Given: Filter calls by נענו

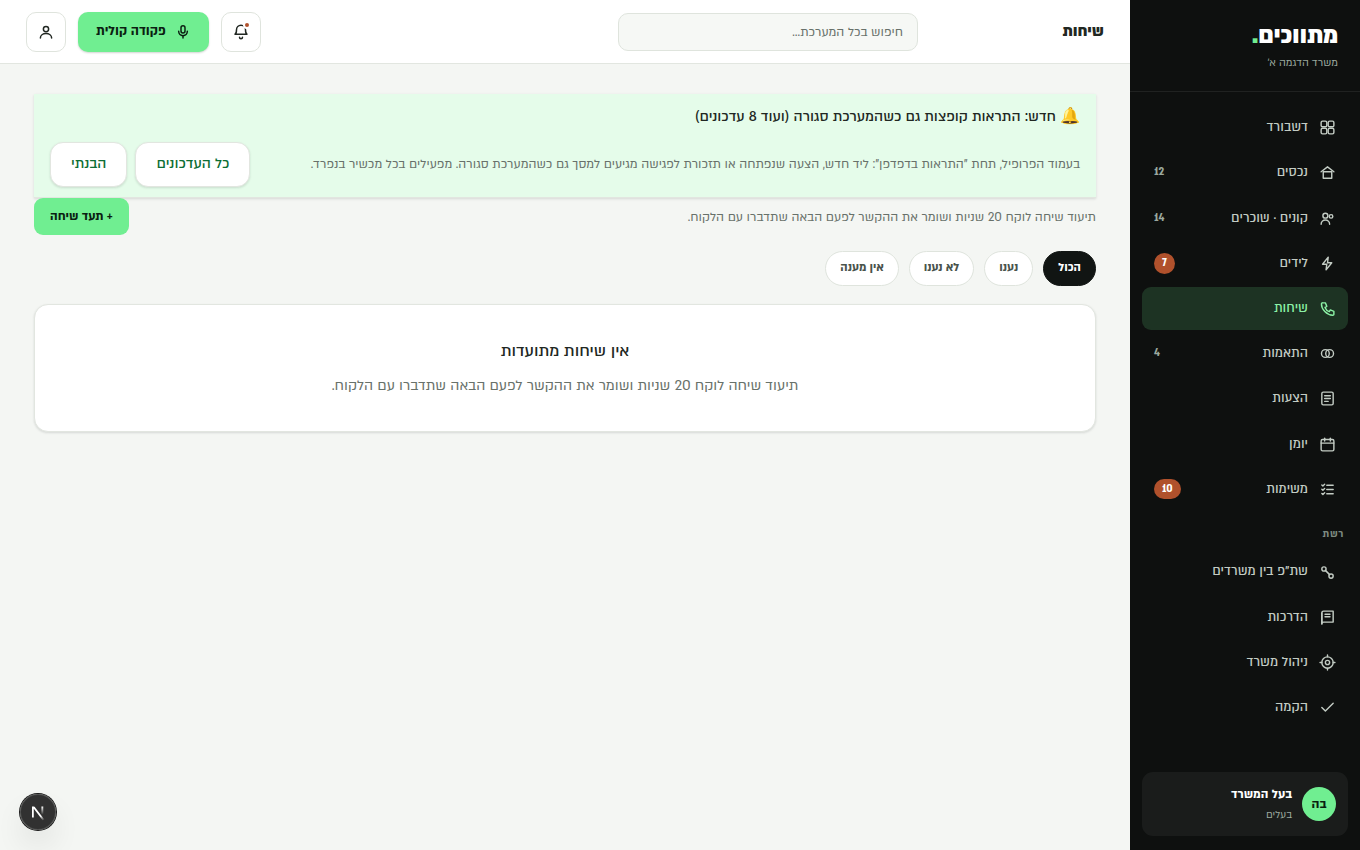Looking at the screenshot, I should click(1008, 268).
